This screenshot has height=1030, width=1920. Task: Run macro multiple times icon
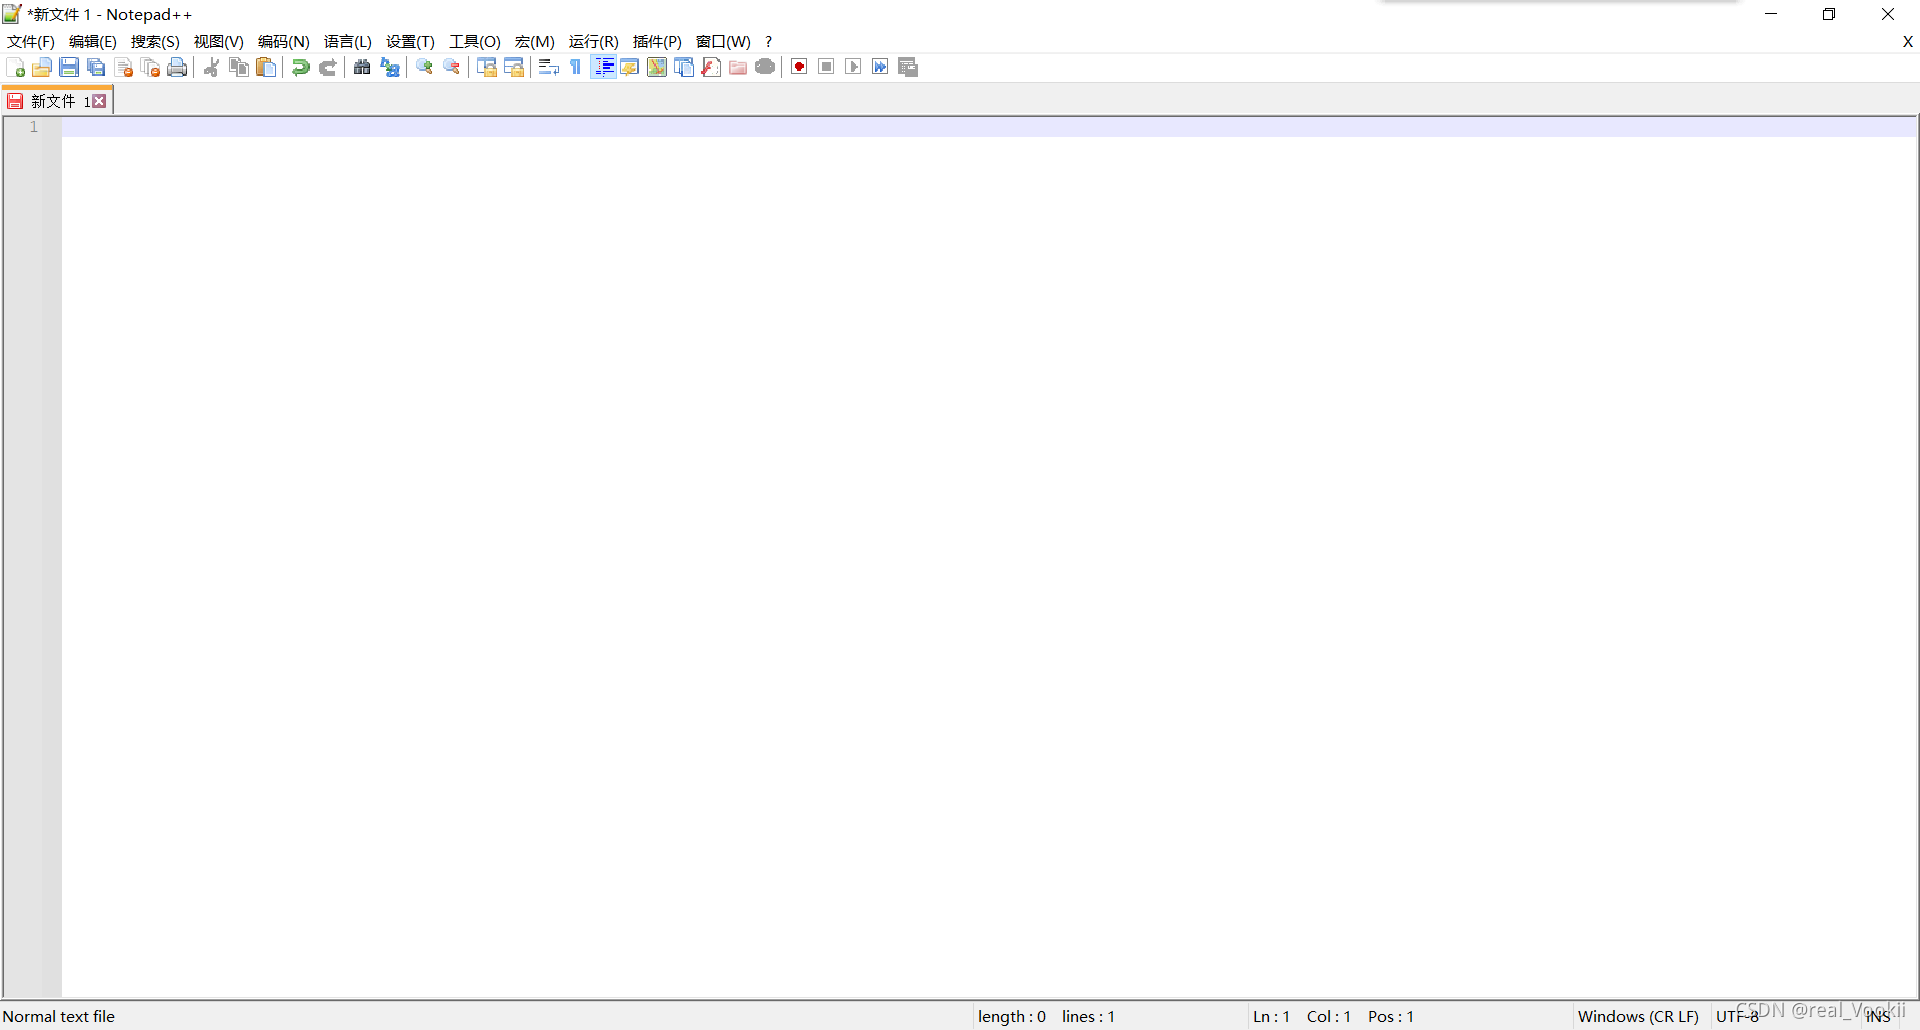tap(880, 67)
